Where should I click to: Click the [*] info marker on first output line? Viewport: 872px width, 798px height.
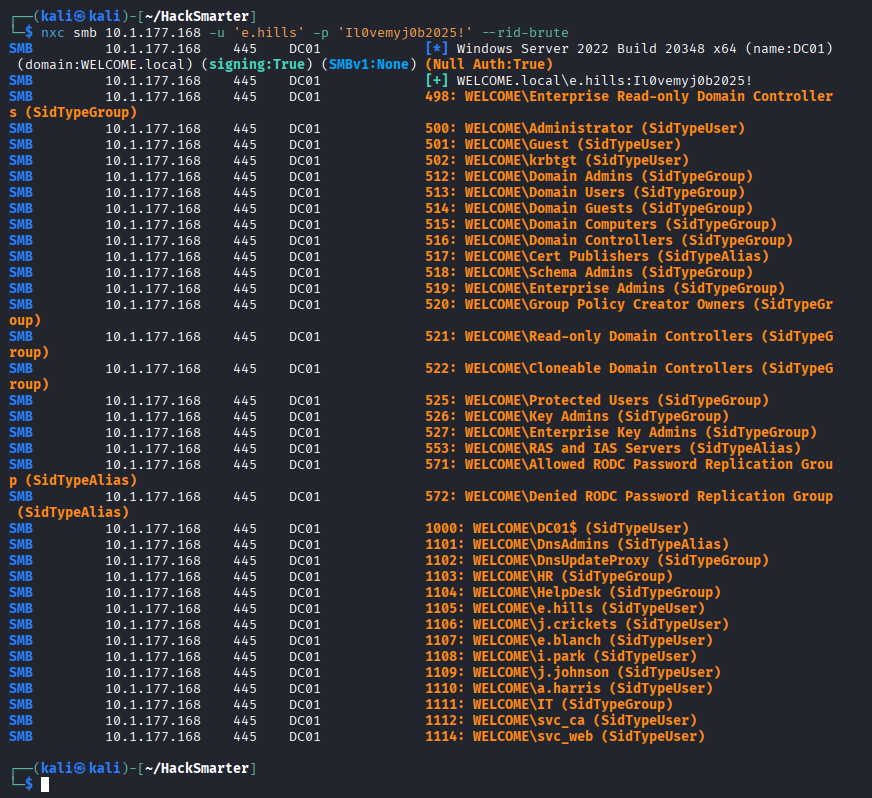436,48
